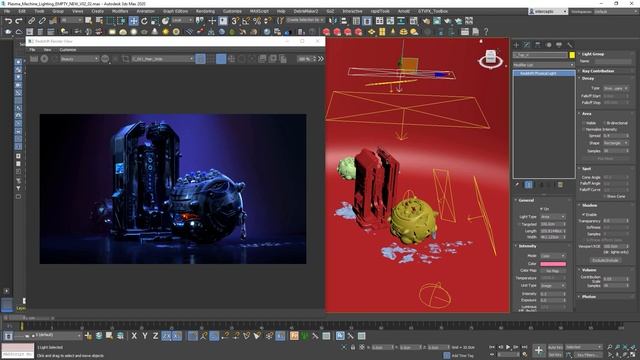Open the pink light Color swatch
640x360 pixels.
(x=553, y=264)
